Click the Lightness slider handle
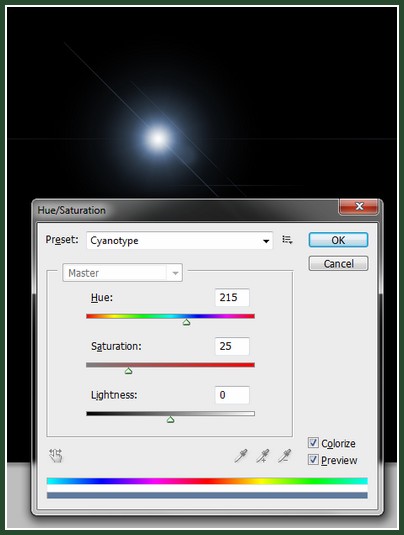The image size is (404, 535). coord(171,420)
